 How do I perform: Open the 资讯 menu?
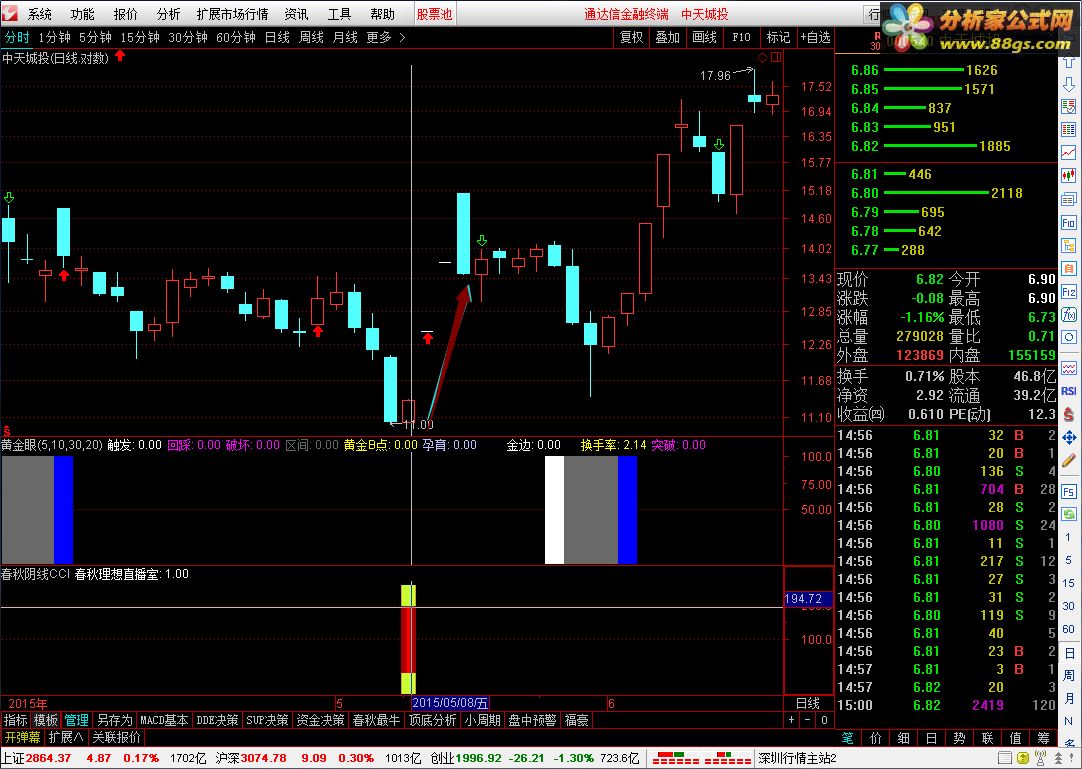pos(296,14)
